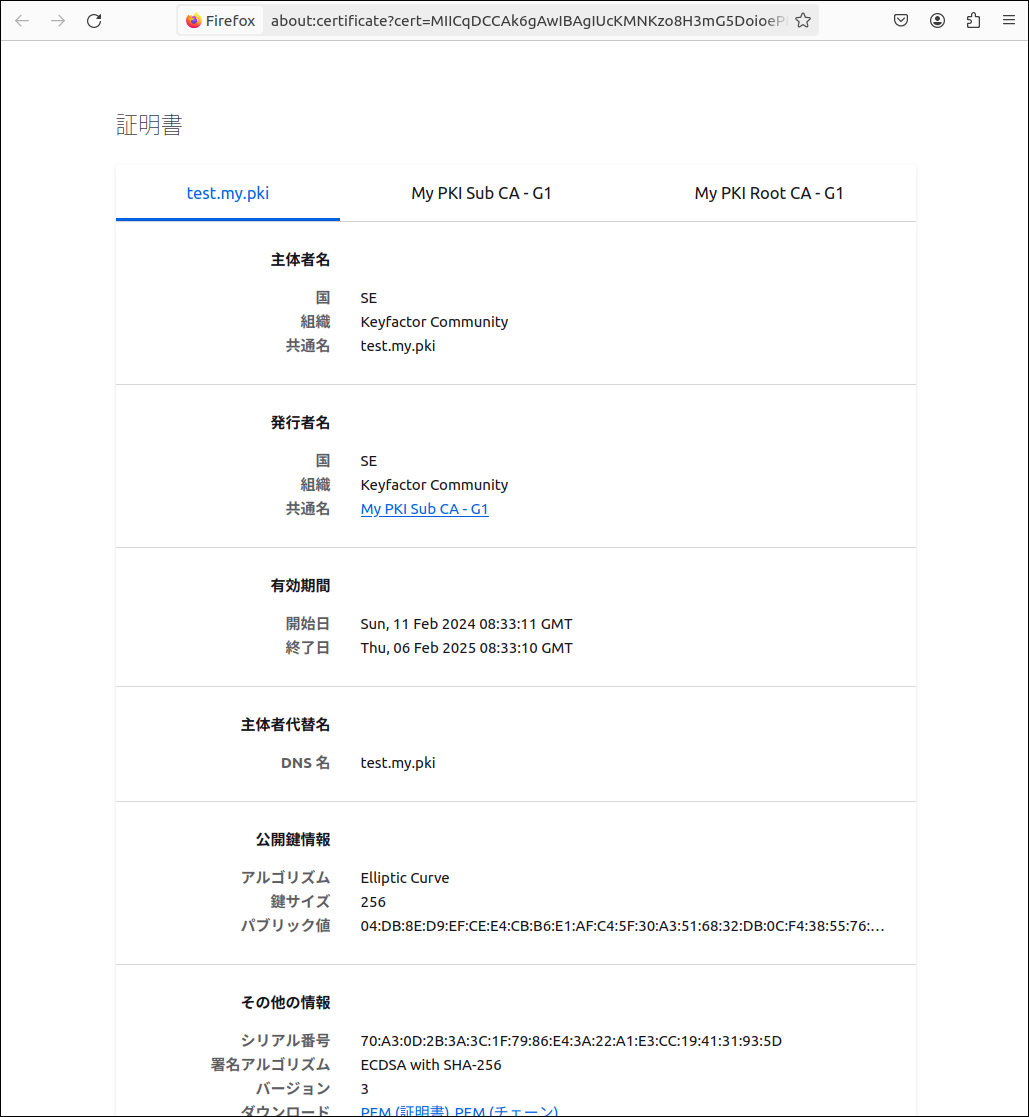Switch to the My PKI Sub CA - G1 tab
The image size is (1029, 1117).
(481, 193)
